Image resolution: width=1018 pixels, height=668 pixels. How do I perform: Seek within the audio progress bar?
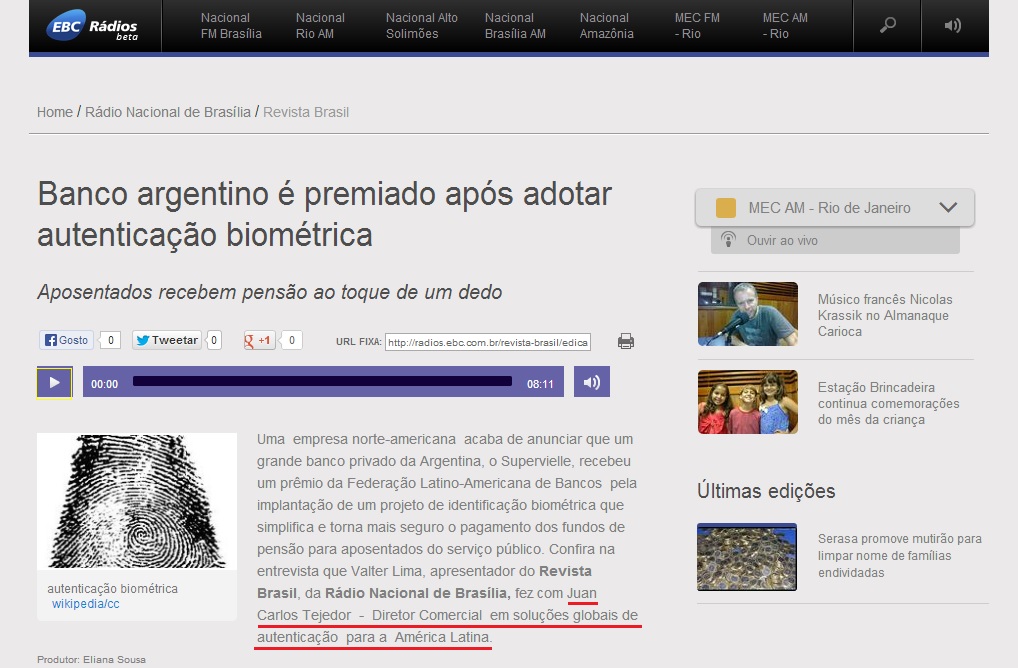(322, 382)
